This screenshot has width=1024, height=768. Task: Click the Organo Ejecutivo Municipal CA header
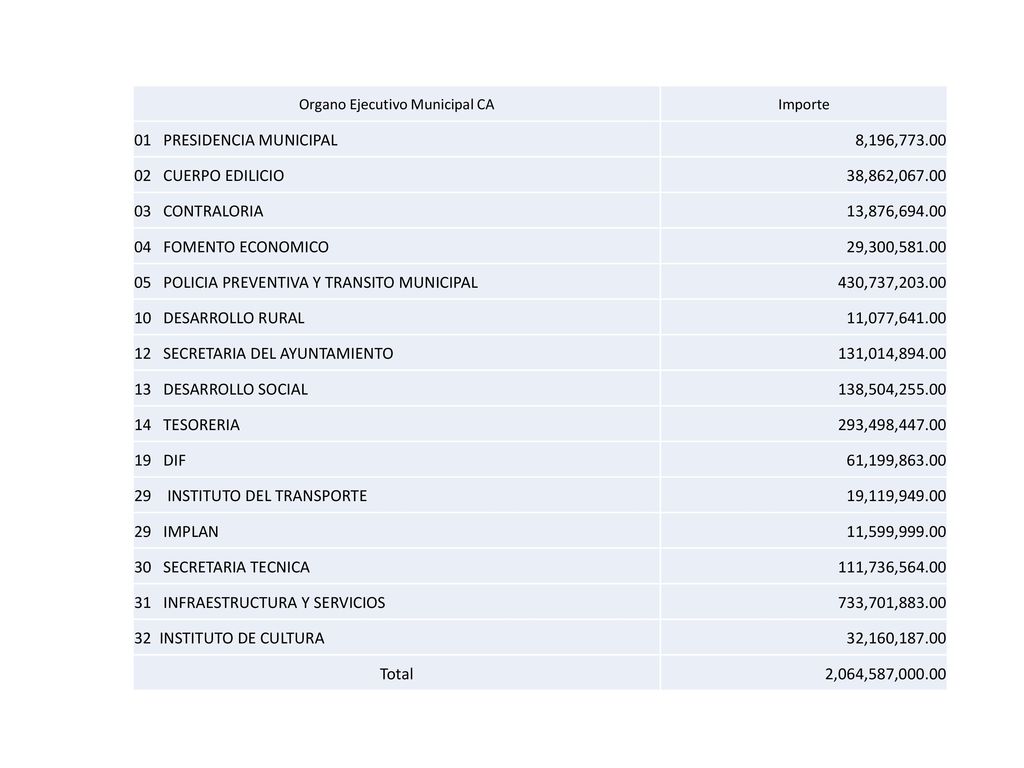click(396, 104)
